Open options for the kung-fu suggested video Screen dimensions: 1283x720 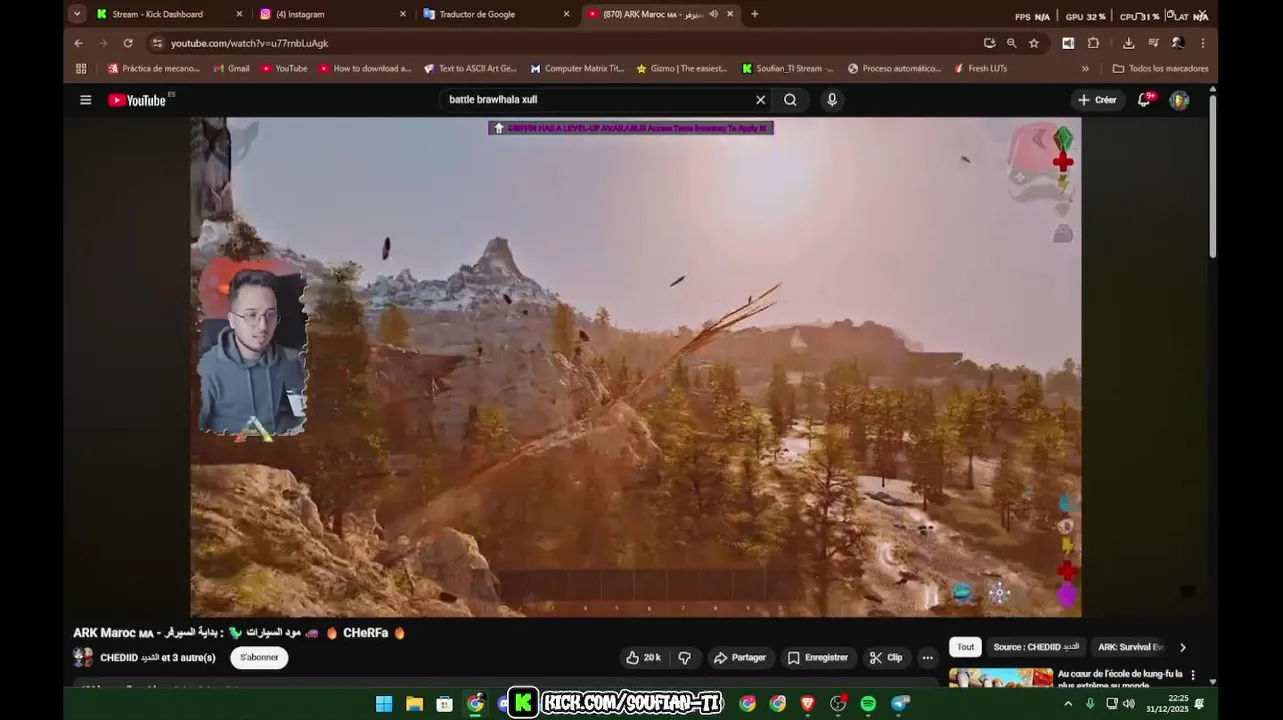(1193, 675)
